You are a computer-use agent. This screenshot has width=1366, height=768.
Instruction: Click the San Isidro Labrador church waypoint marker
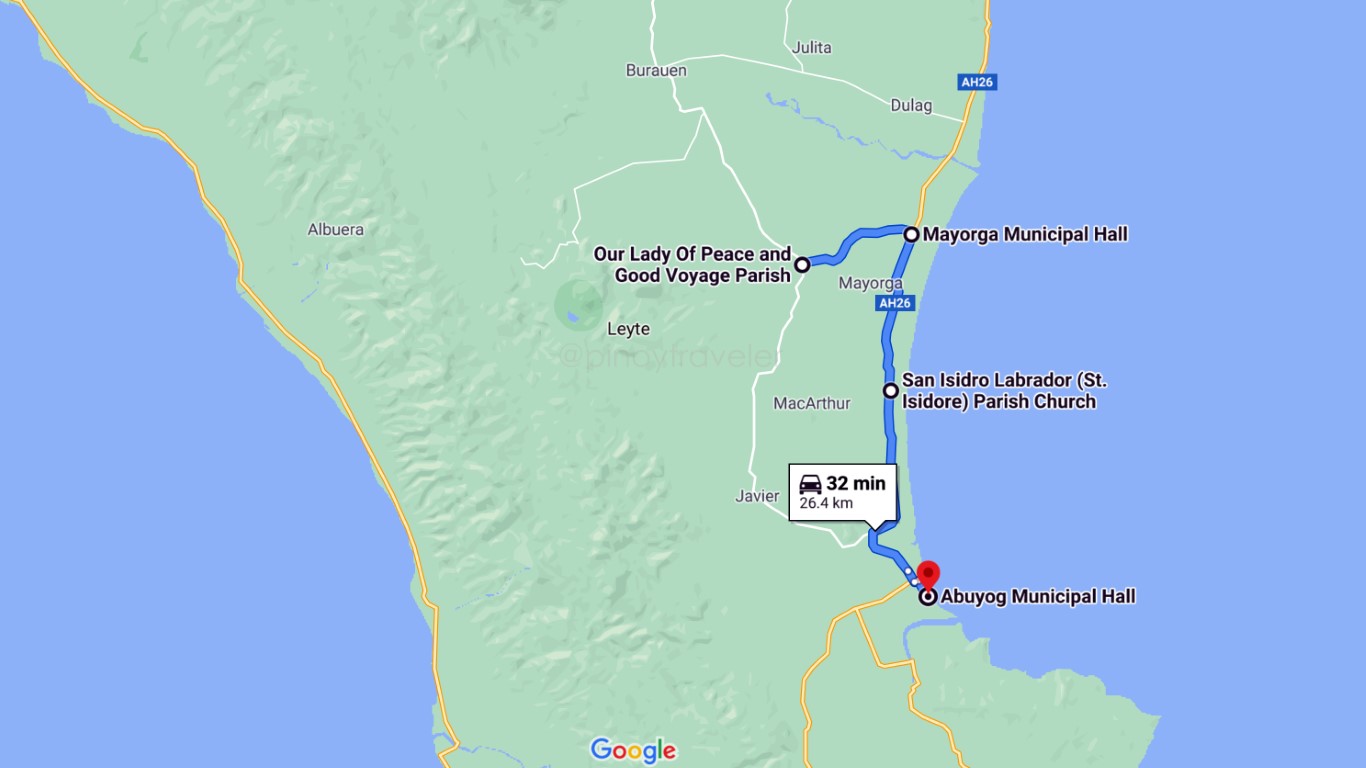pos(891,390)
